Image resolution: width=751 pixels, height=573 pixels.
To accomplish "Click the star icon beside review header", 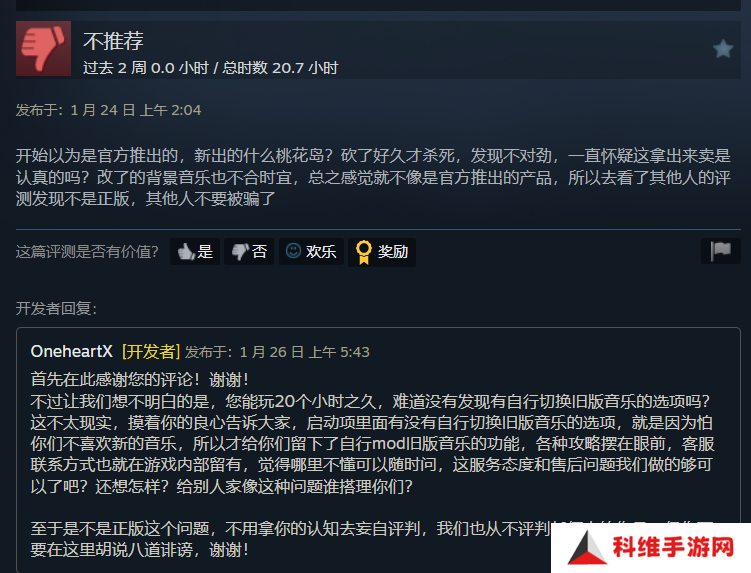I will 723,49.
